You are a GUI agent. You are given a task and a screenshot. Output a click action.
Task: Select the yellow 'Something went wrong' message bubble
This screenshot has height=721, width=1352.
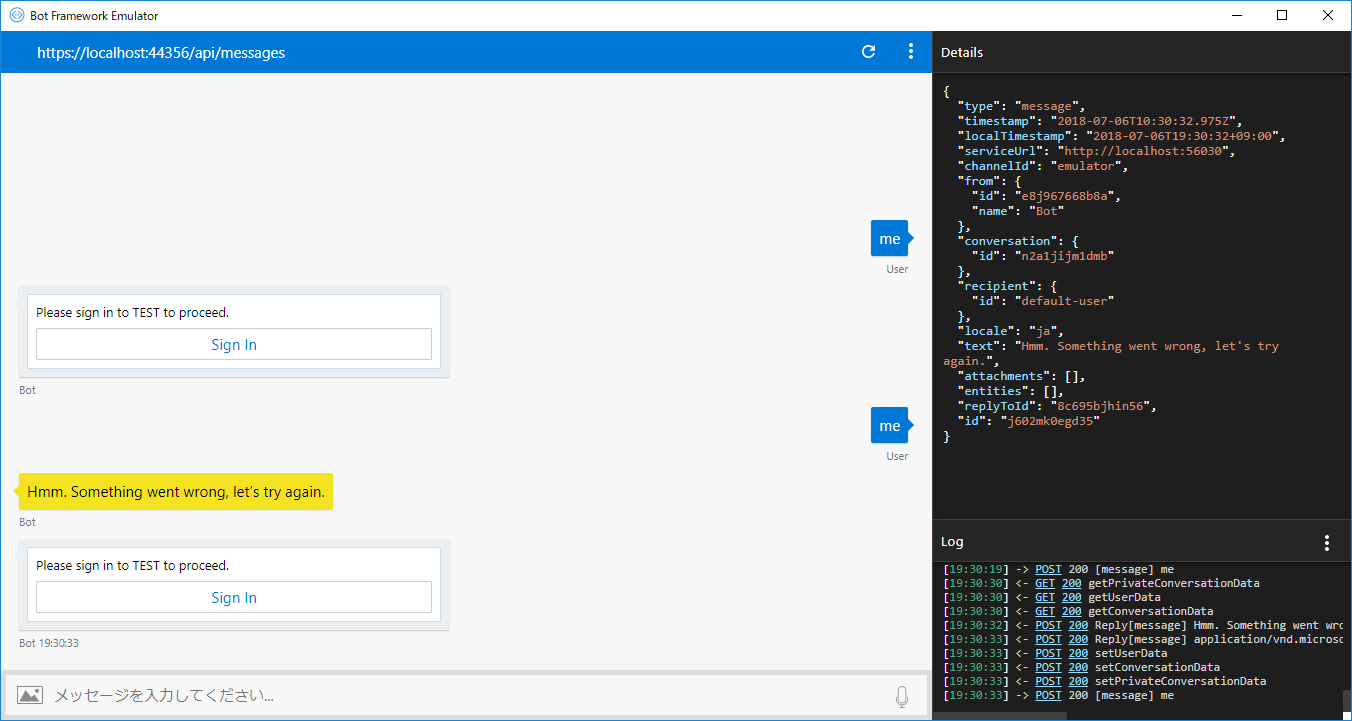(176, 492)
